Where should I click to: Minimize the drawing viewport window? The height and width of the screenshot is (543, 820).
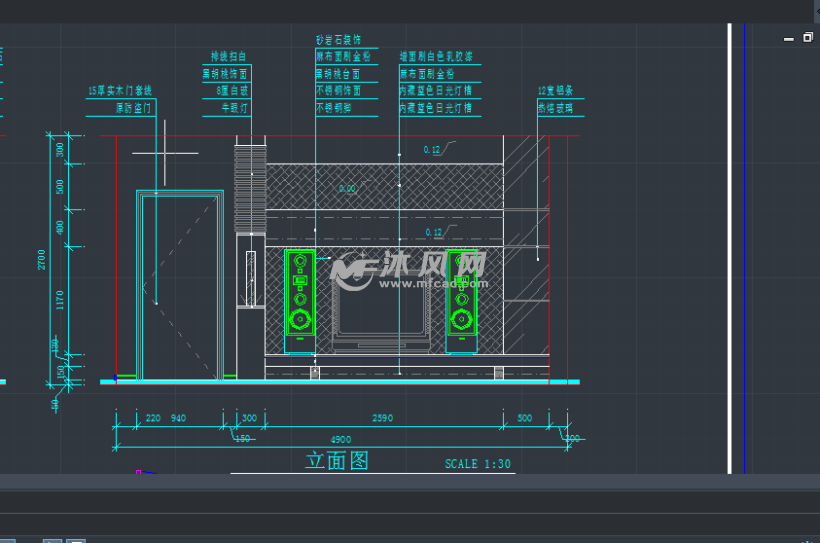[x=789, y=38]
